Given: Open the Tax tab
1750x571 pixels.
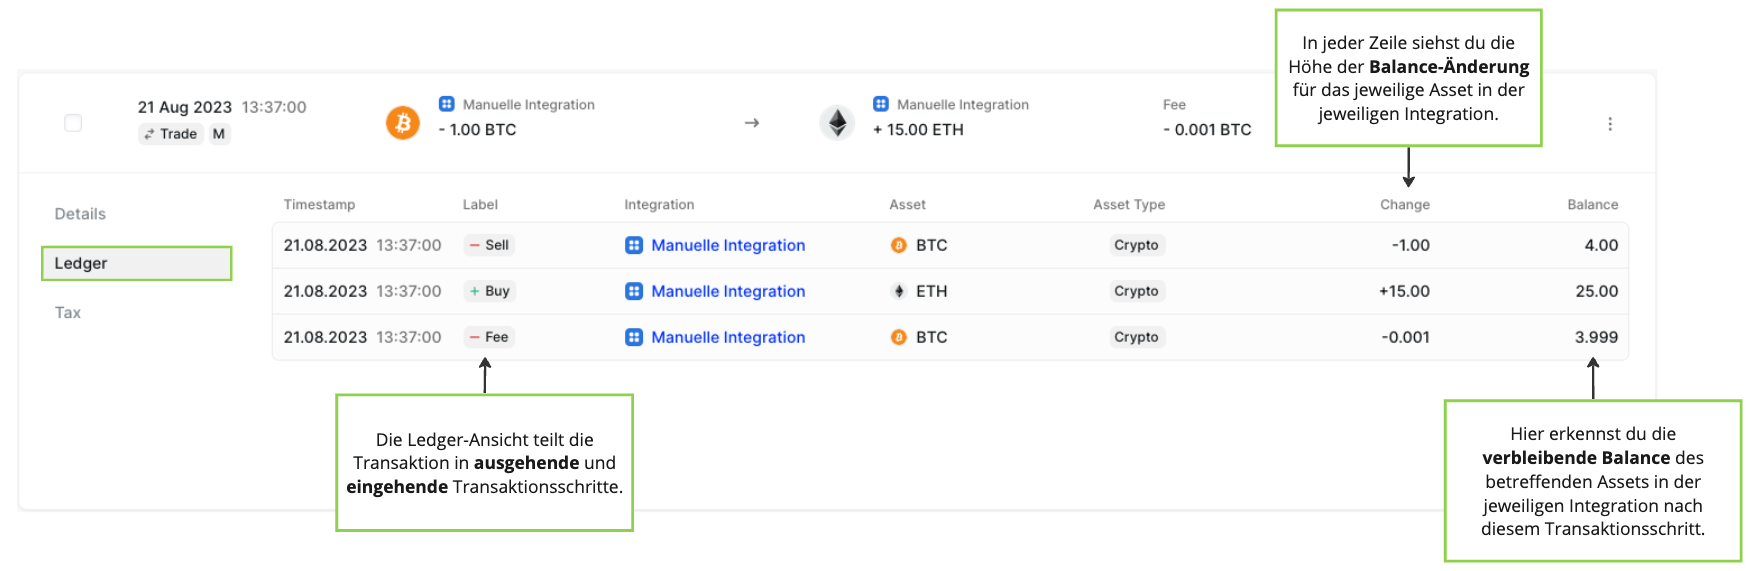Looking at the screenshot, I should 68,313.
